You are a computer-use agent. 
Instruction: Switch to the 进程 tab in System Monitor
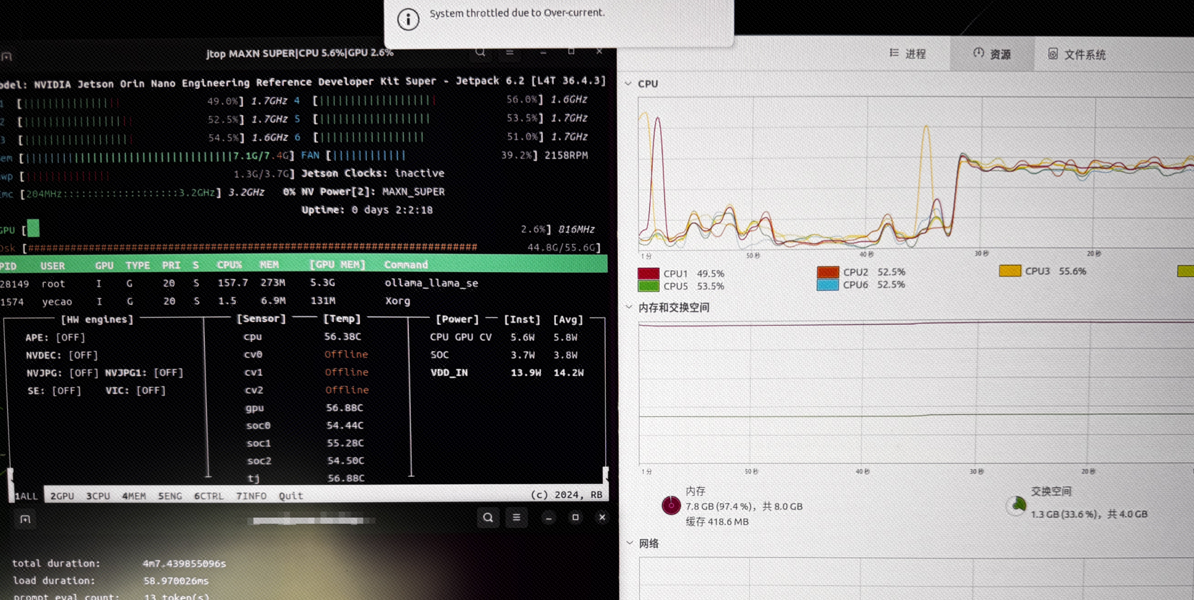pyautogui.click(x=908, y=54)
